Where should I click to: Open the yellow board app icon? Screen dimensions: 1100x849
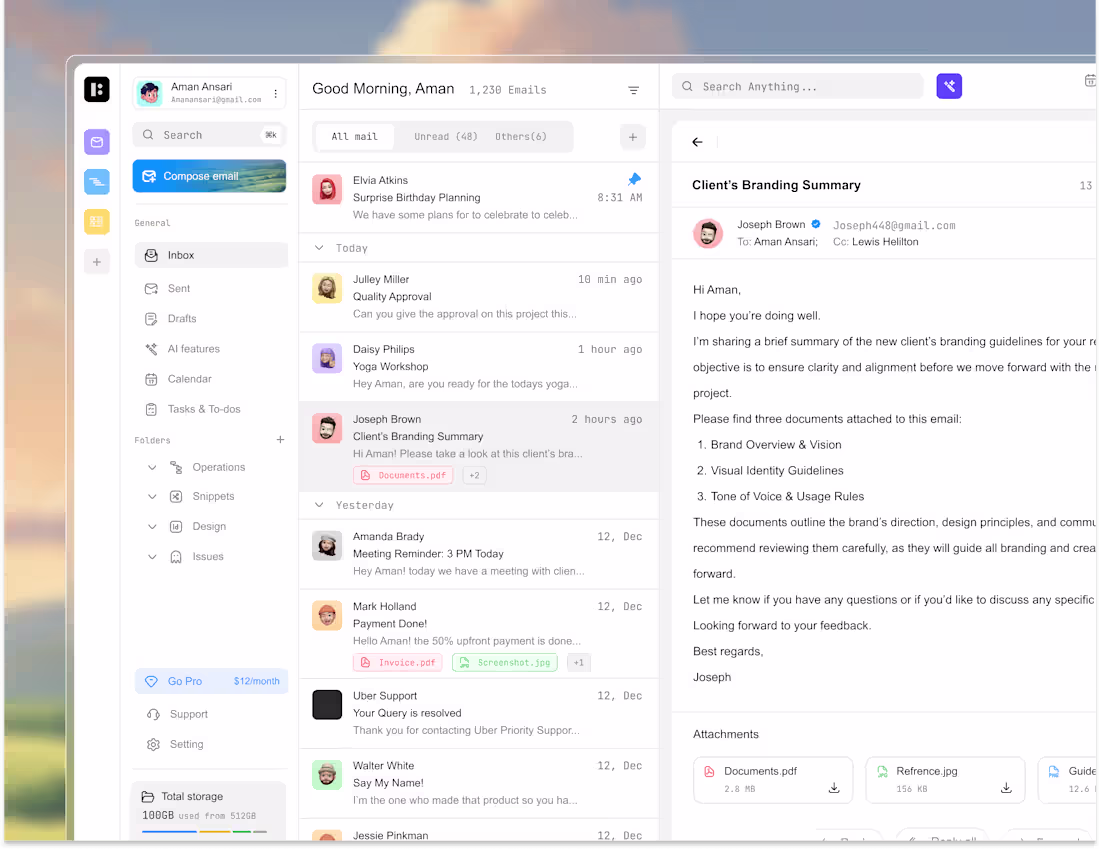click(97, 222)
